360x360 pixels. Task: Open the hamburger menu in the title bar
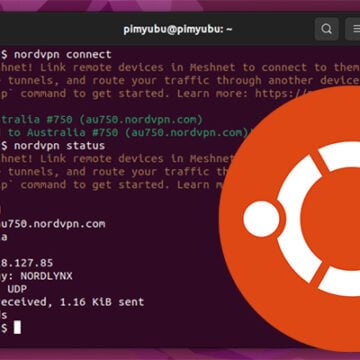coord(353,29)
